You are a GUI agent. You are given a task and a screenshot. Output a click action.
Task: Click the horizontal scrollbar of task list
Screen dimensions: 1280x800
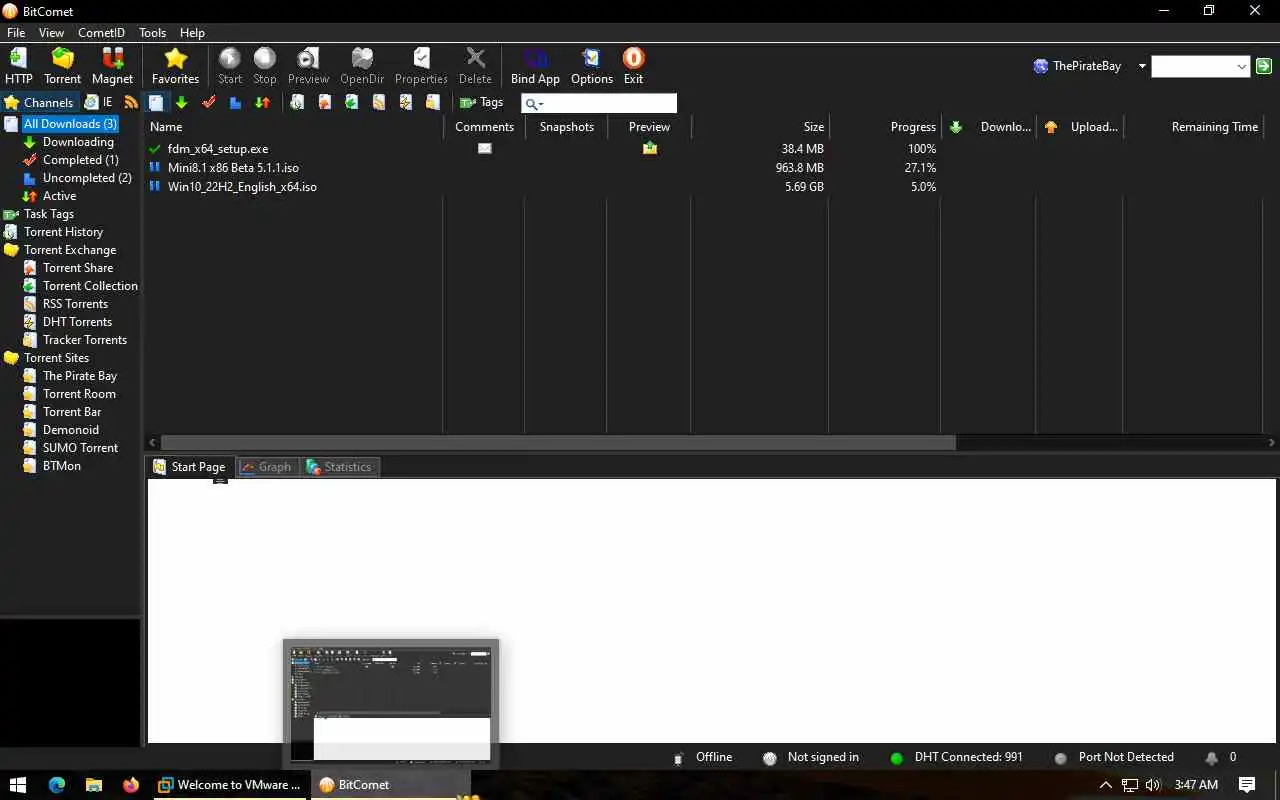(x=558, y=442)
